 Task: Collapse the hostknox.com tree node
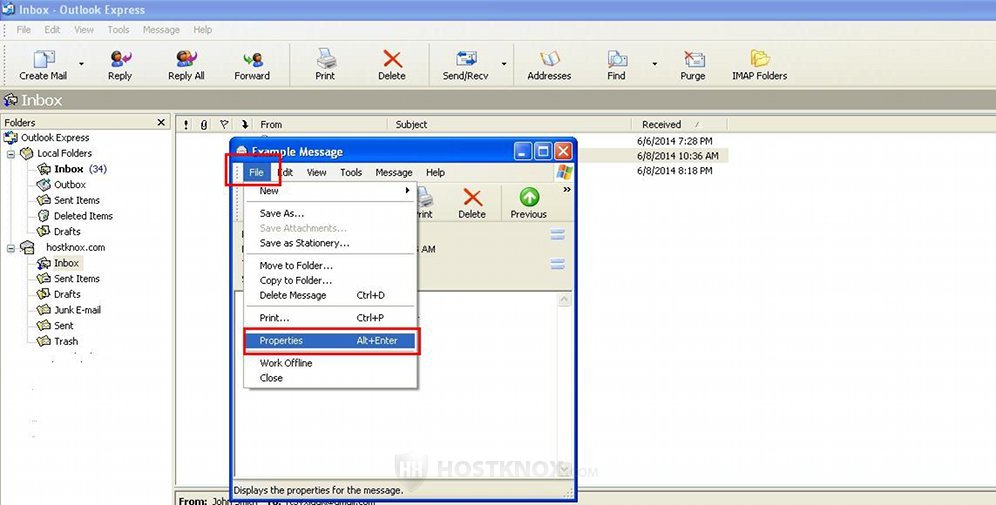11,248
